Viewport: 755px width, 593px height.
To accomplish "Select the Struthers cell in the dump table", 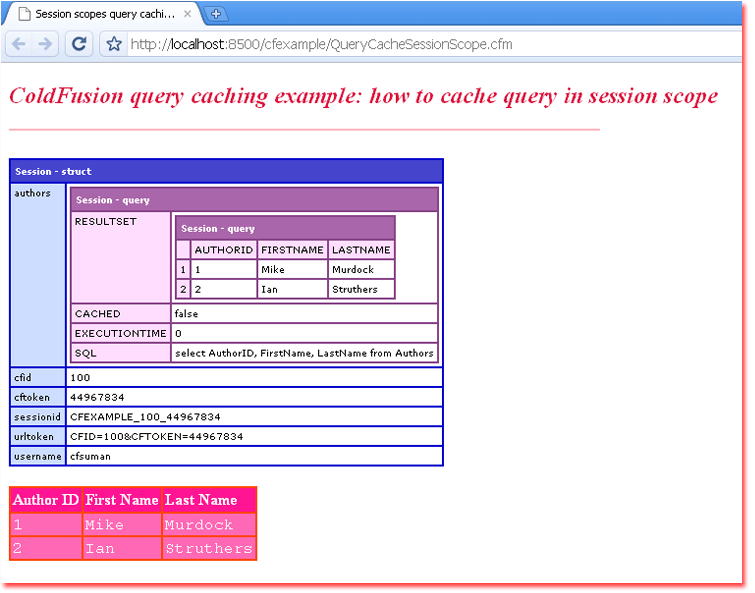I will point(361,289).
